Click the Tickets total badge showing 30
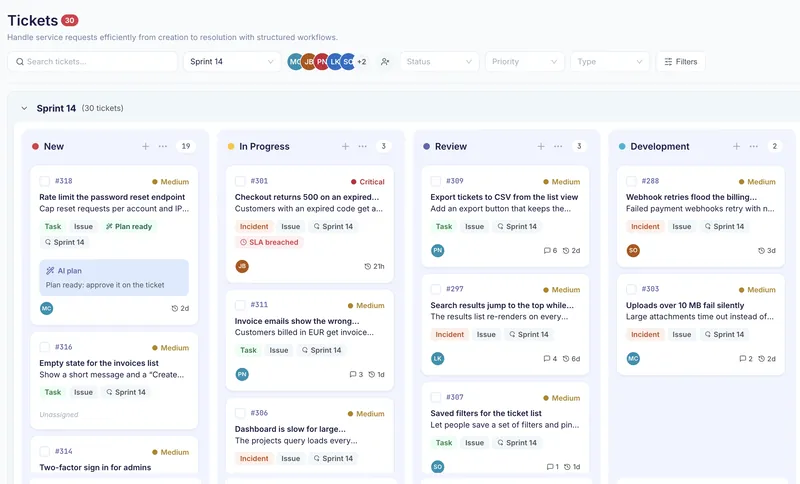The image size is (800, 484). click(x=69, y=20)
